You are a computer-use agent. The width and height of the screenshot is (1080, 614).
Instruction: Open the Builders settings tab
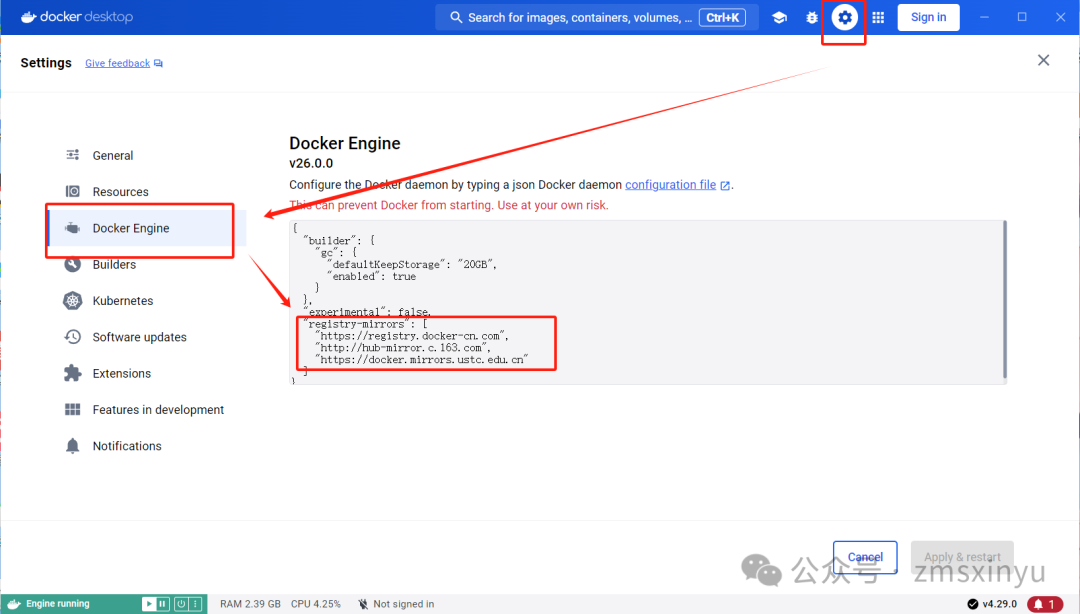[x=147, y=264]
